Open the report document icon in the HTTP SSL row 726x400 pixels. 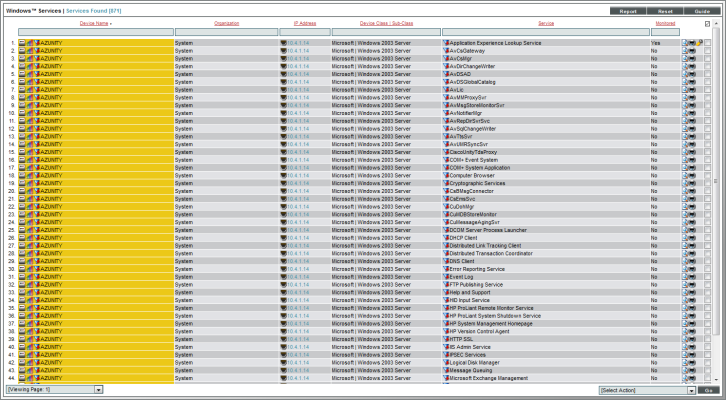(685, 339)
